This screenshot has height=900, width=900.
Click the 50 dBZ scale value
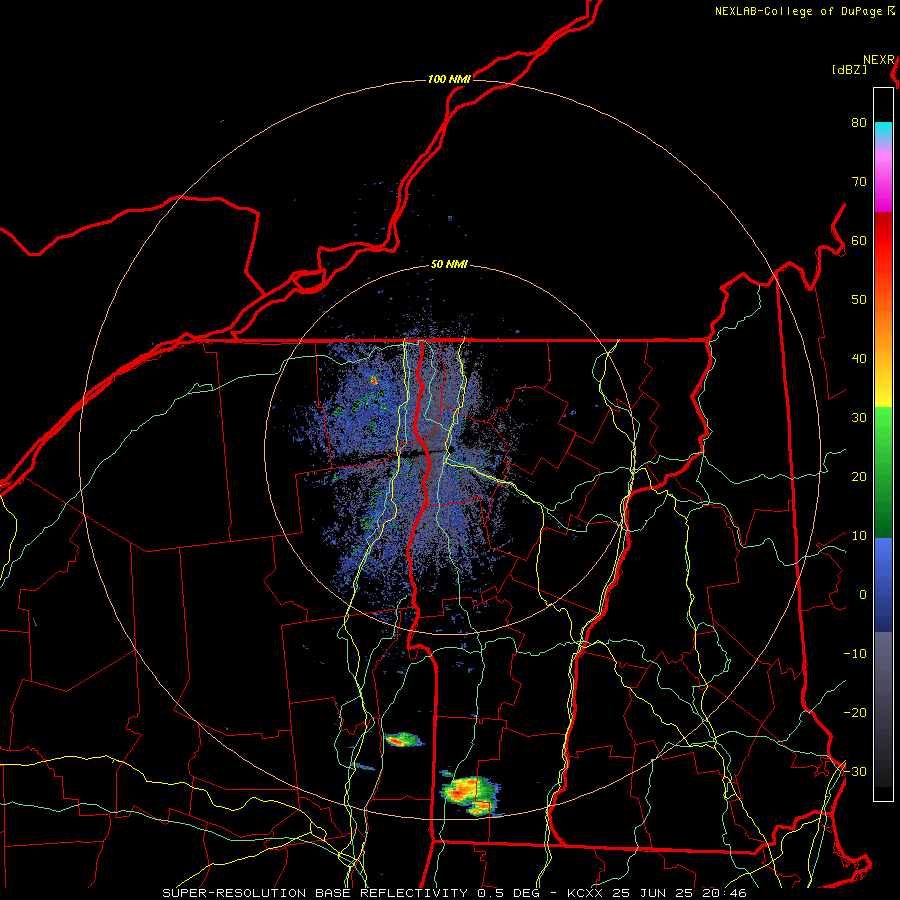click(x=859, y=300)
